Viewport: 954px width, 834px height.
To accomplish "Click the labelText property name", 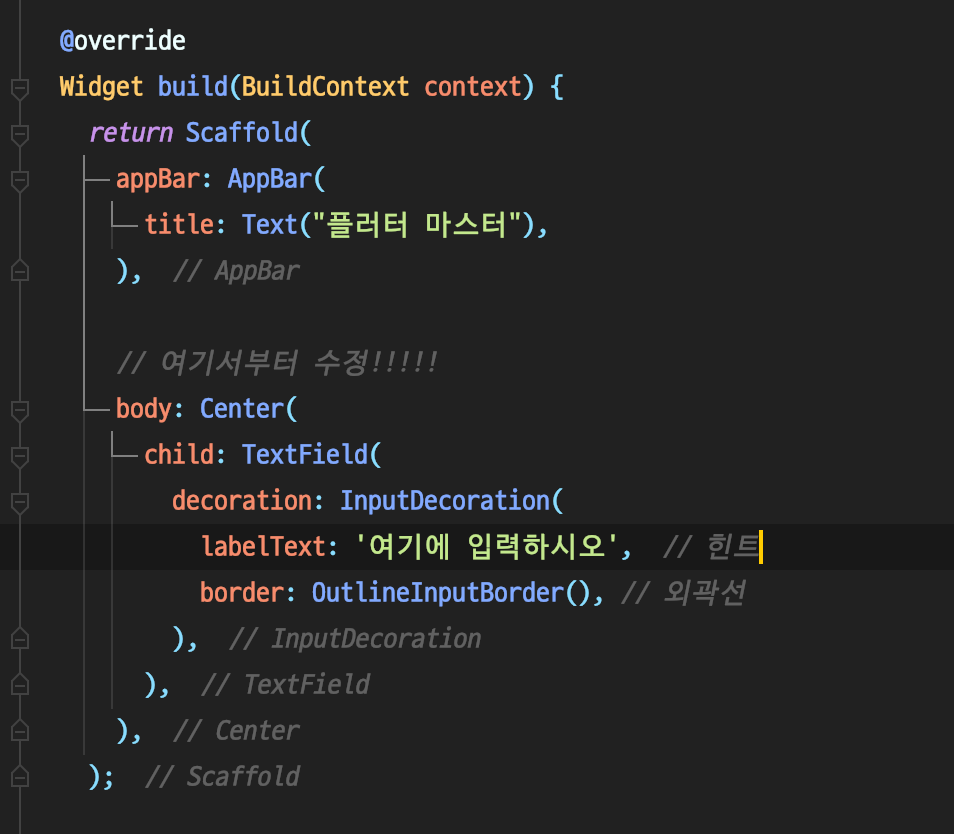I will click(x=263, y=546).
